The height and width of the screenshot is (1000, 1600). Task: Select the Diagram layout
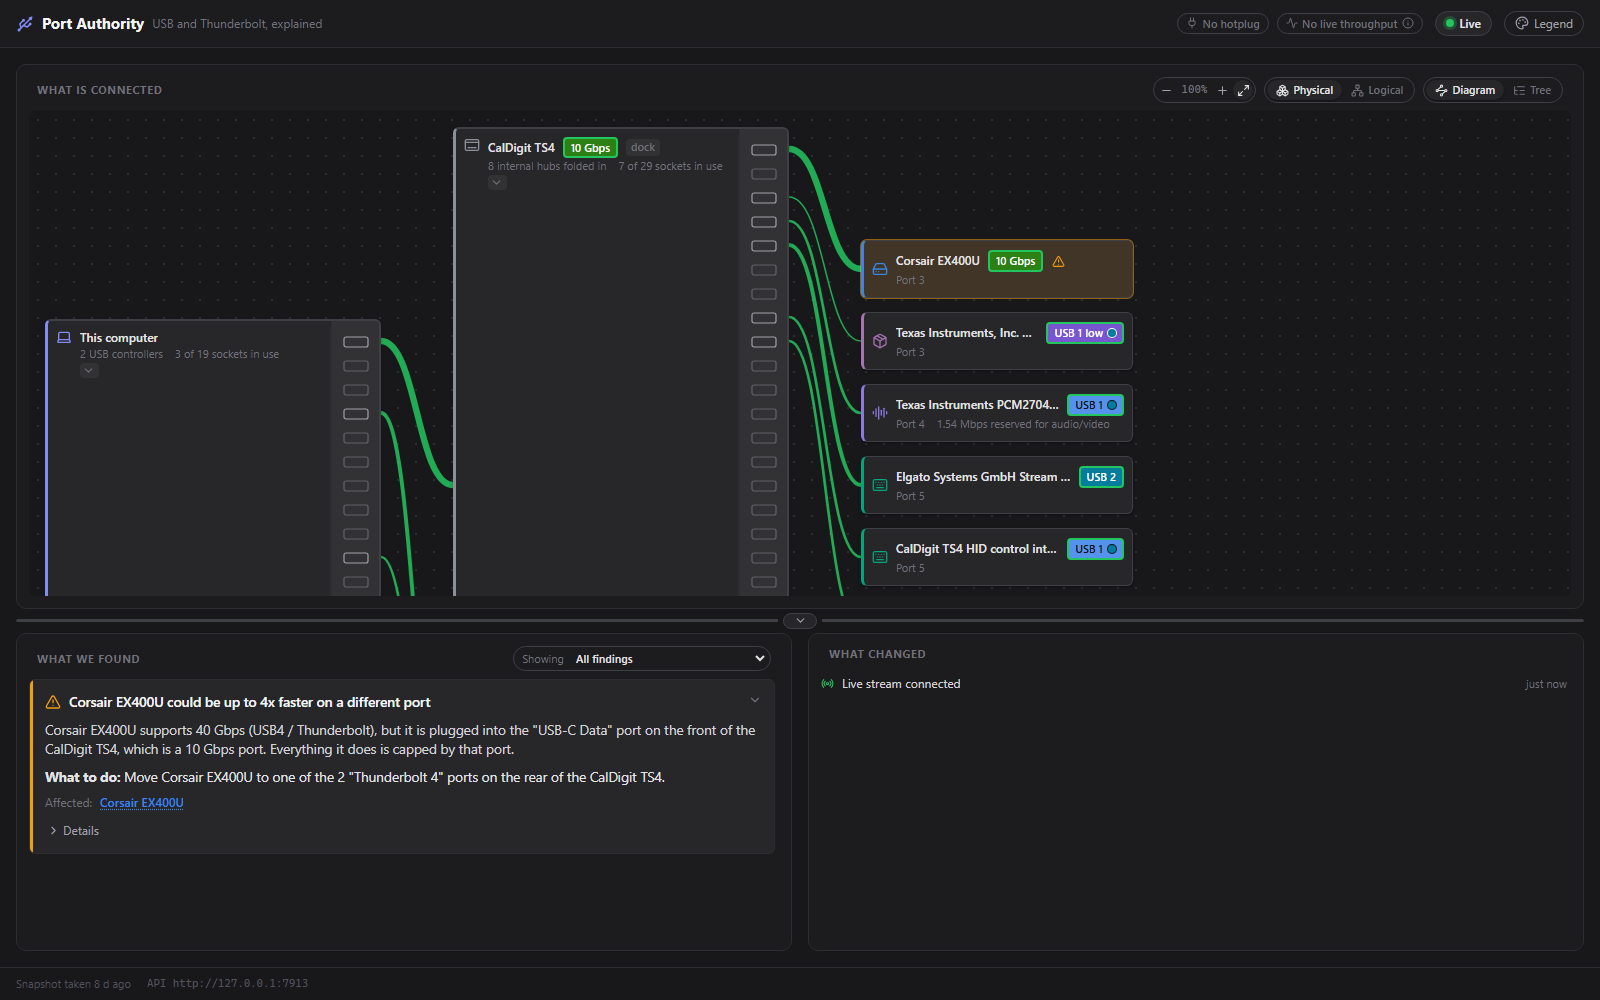point(1465,90)
